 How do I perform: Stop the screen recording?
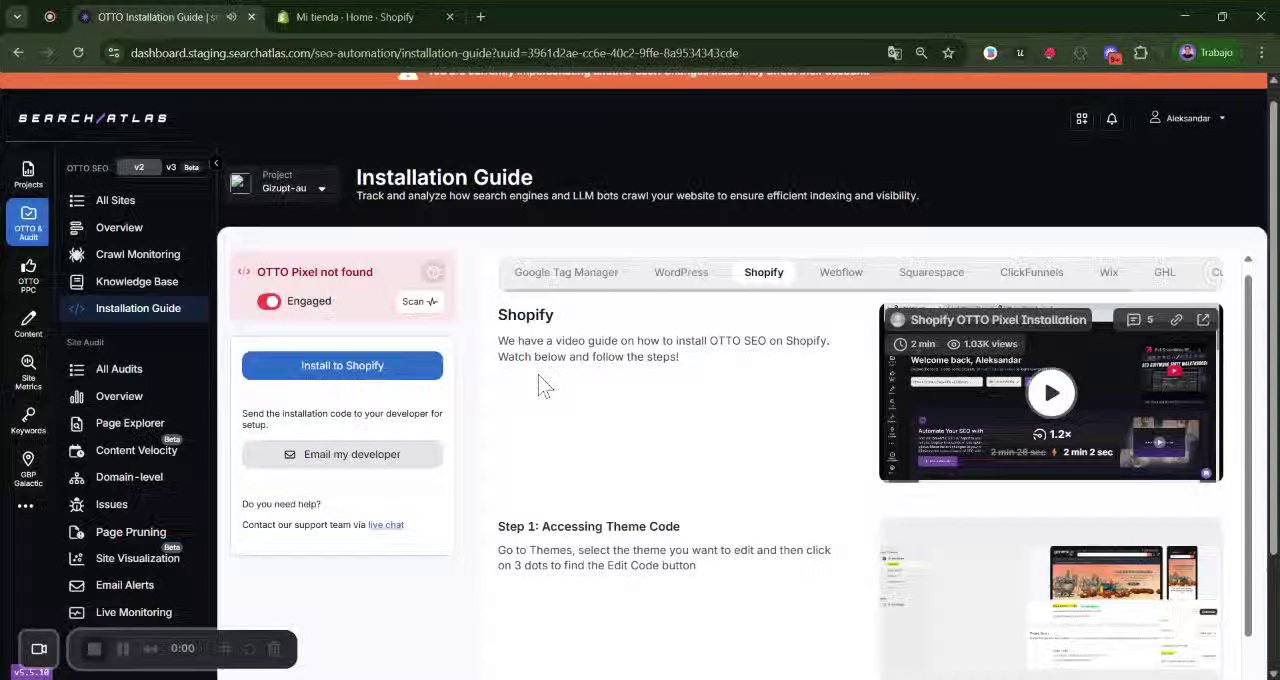pos(94,648)
